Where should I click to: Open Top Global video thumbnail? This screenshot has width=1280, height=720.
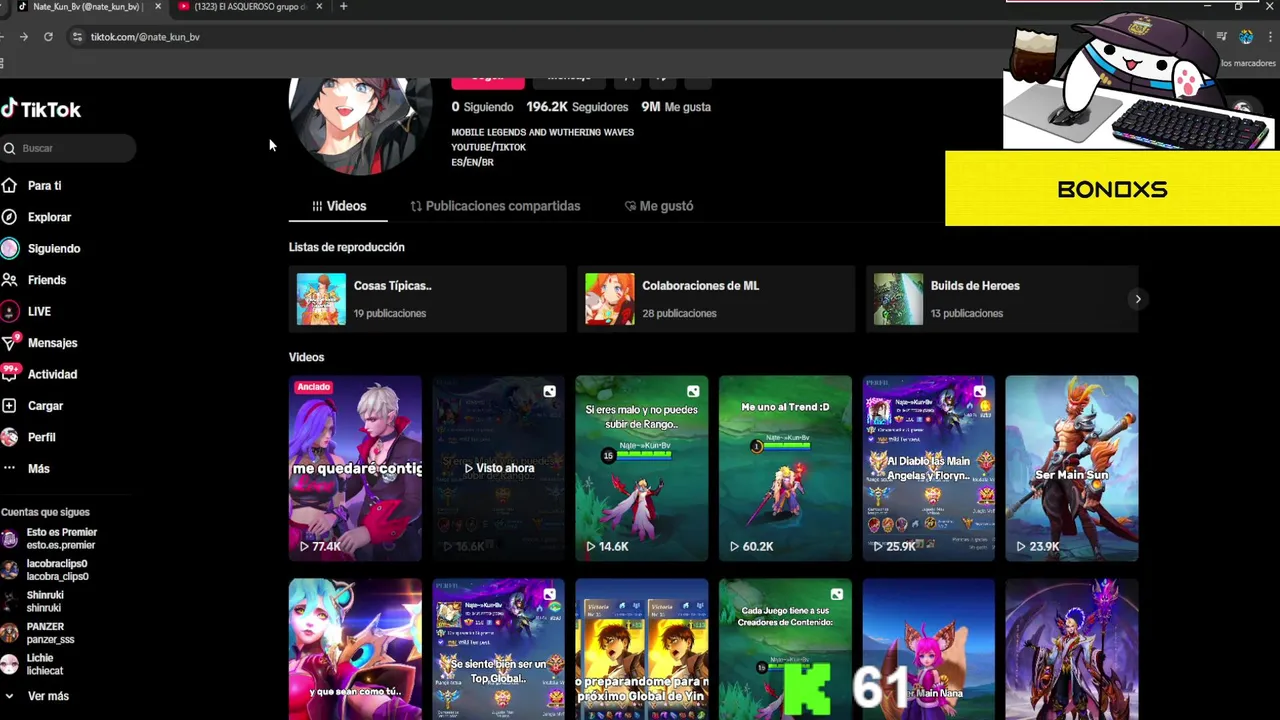[x=498, y=649]
